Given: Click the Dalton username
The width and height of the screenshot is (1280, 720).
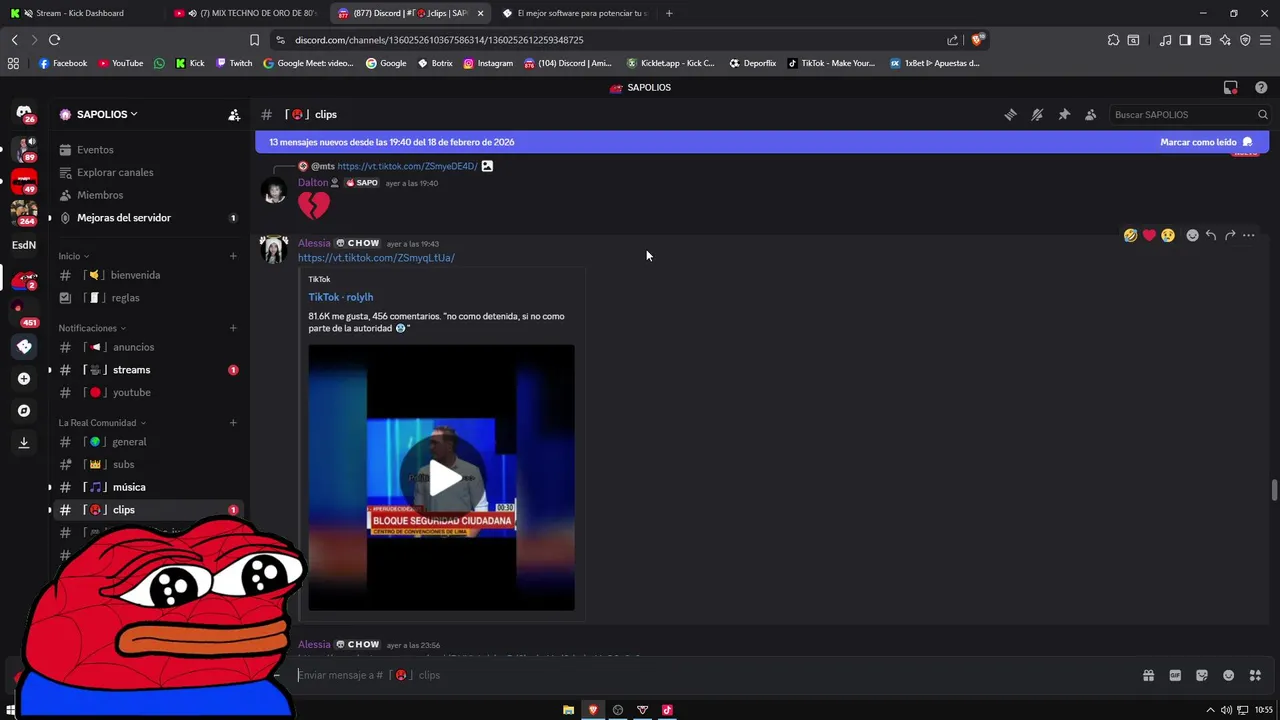Looking at the screenshot, I should pos(313,183).
